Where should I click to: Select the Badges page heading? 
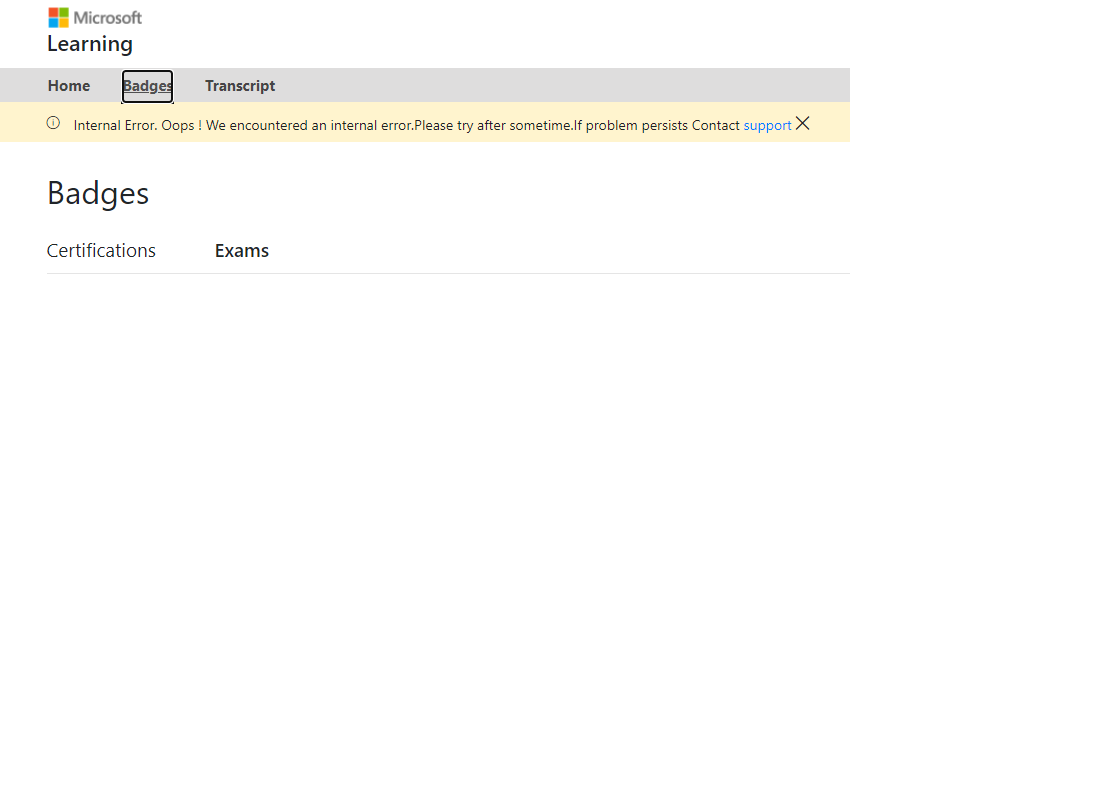click(97, 193)
